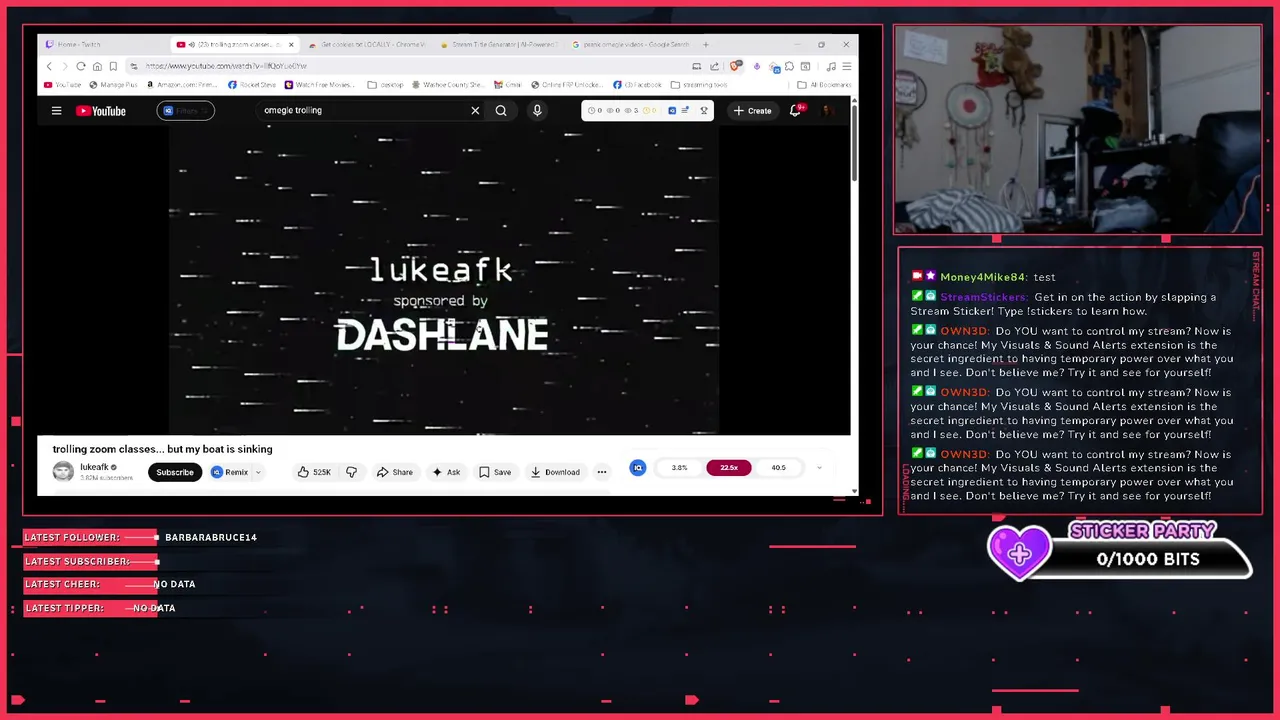Click the magnifying glass search button

point(501,111)
